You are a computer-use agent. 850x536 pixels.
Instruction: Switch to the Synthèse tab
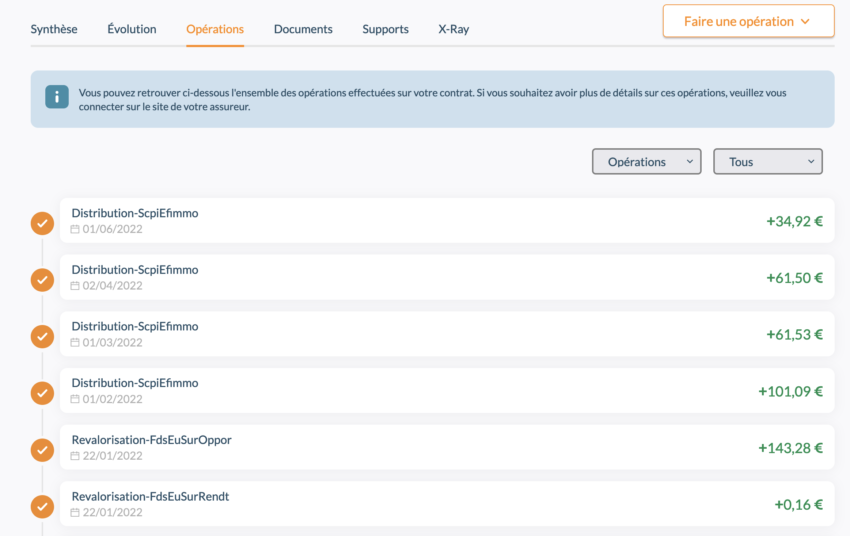pos(54,29)
